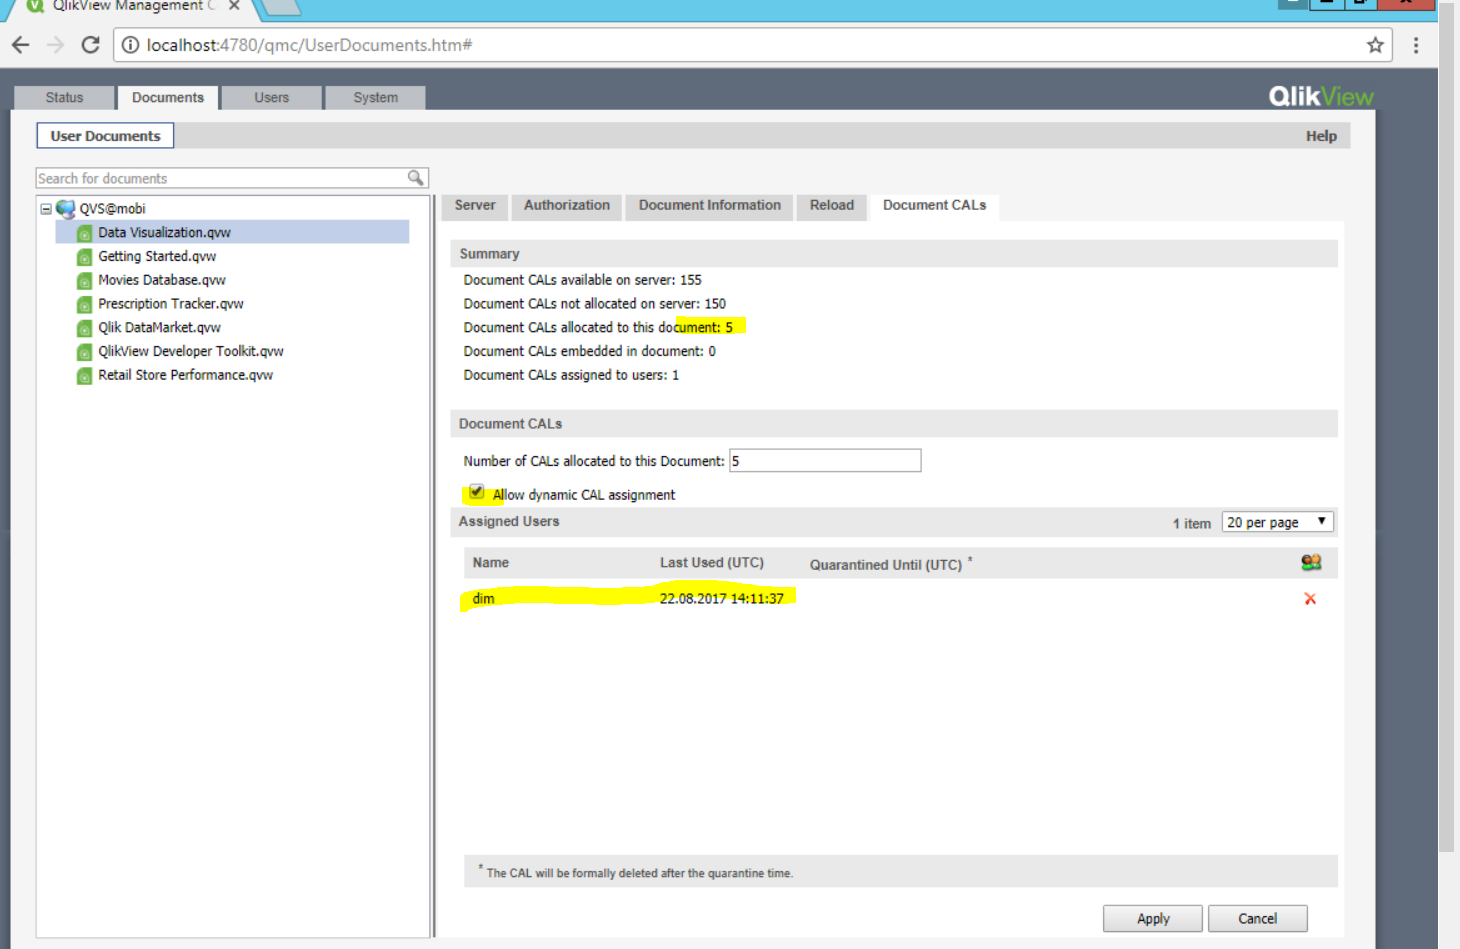Image resolution: width=1460 pixels, height=949 pixels.
Task: Open the Server document tab
Action: coord(475,205)
